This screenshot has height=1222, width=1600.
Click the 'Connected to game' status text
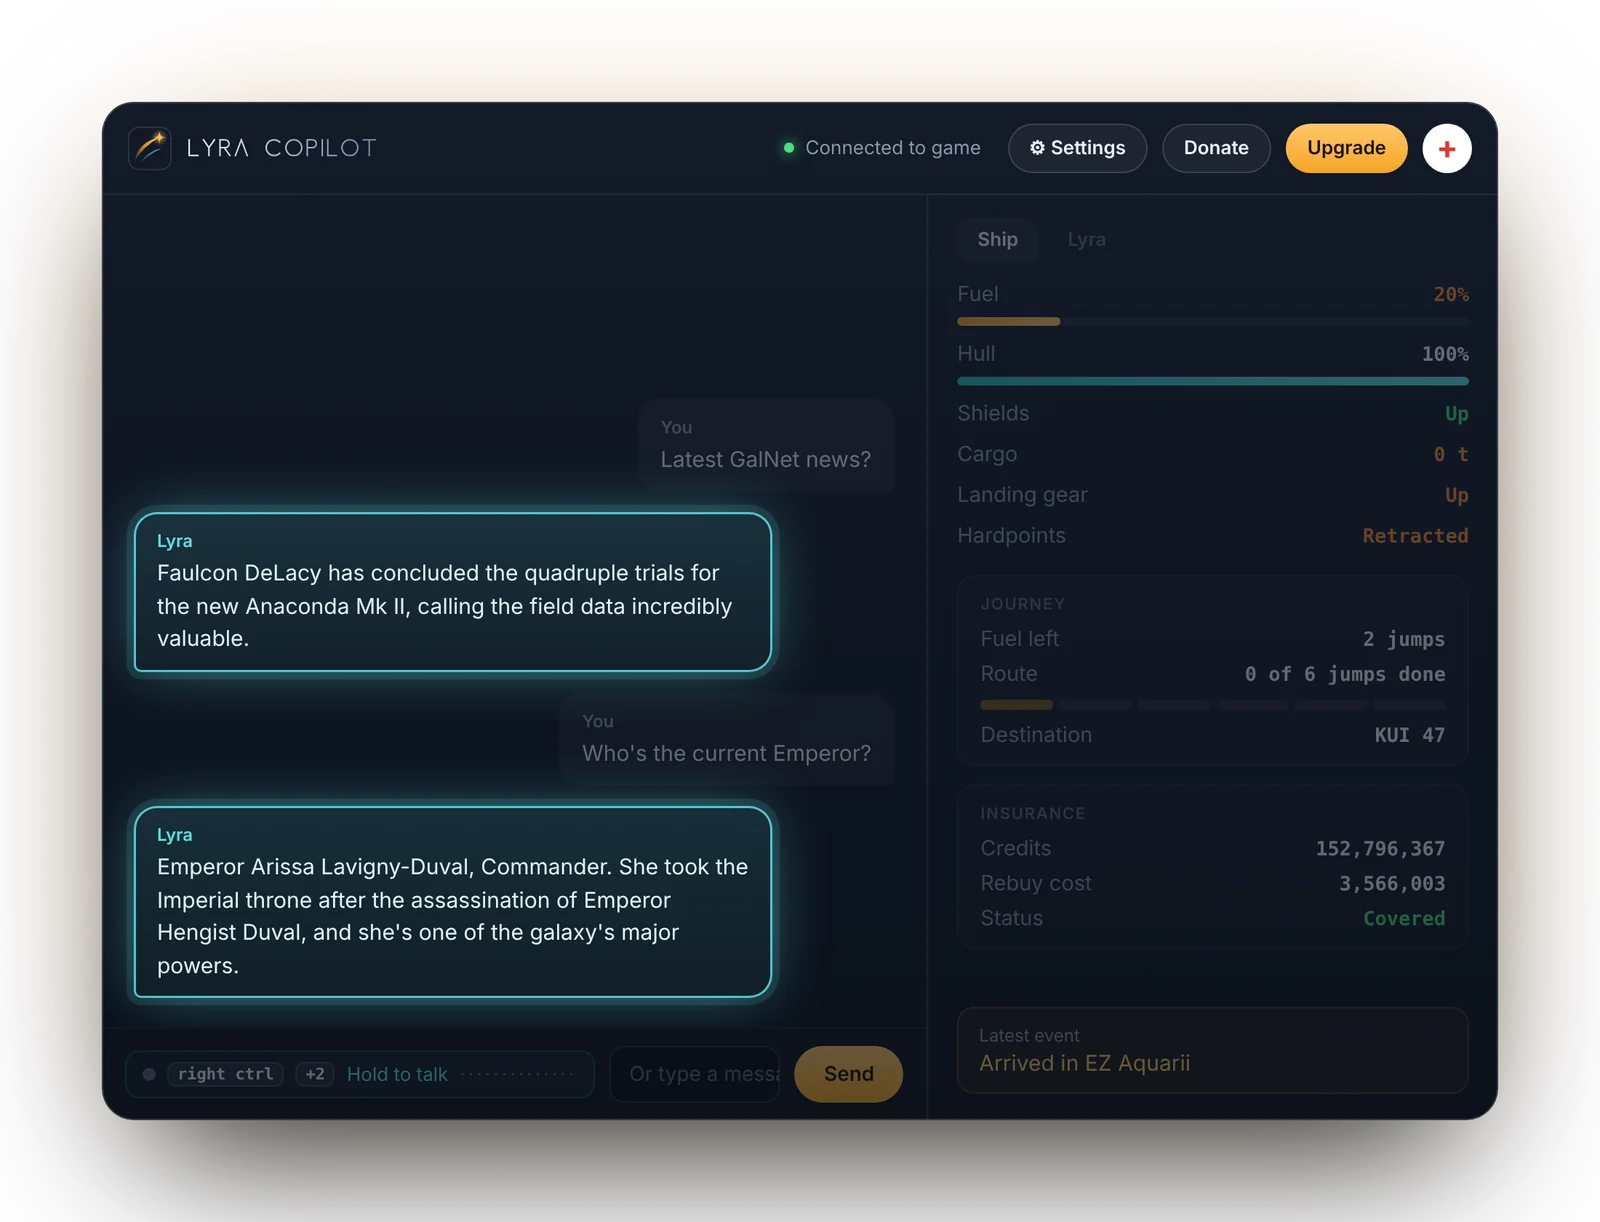[x=893, y=148]
